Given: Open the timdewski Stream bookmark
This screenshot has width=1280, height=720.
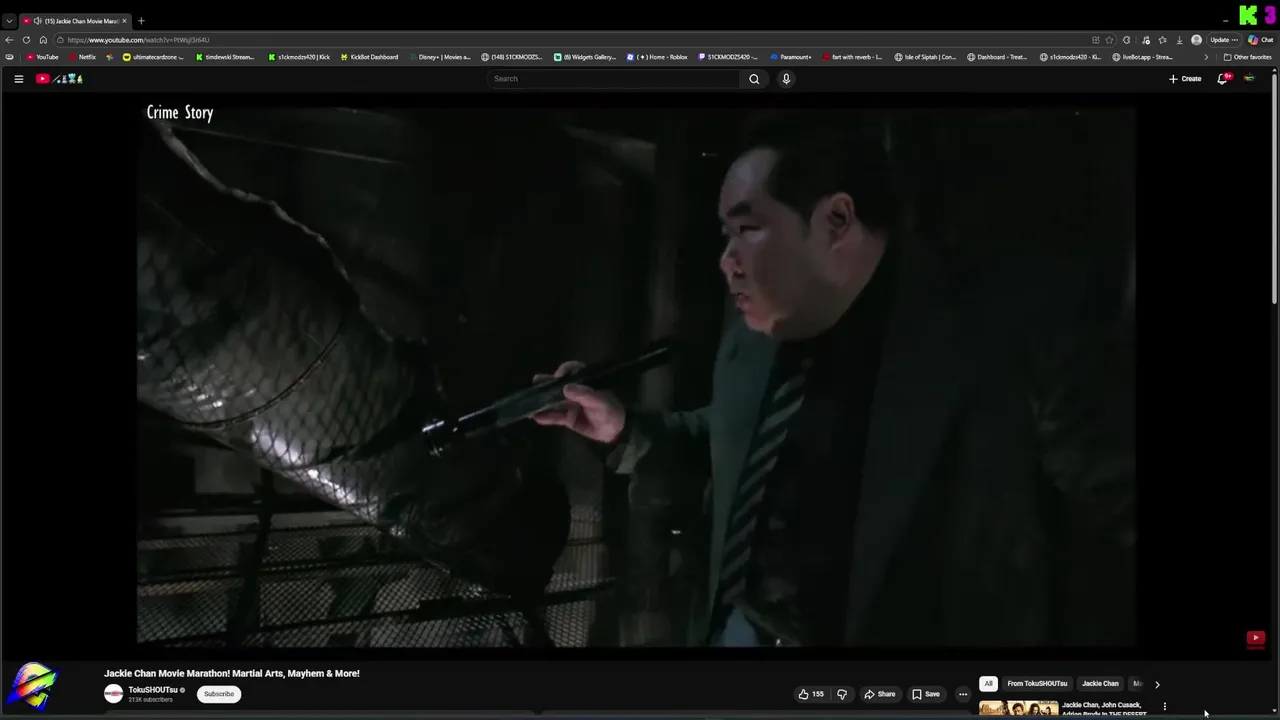Looking at the screenshot, I should [x=224, y=57].
